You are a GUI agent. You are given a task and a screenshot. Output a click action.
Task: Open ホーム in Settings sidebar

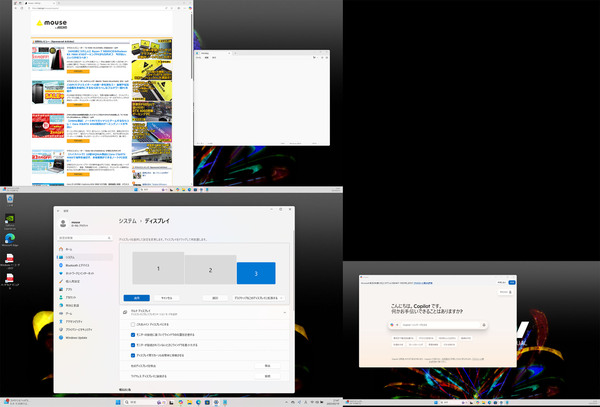tap(84, 249)
